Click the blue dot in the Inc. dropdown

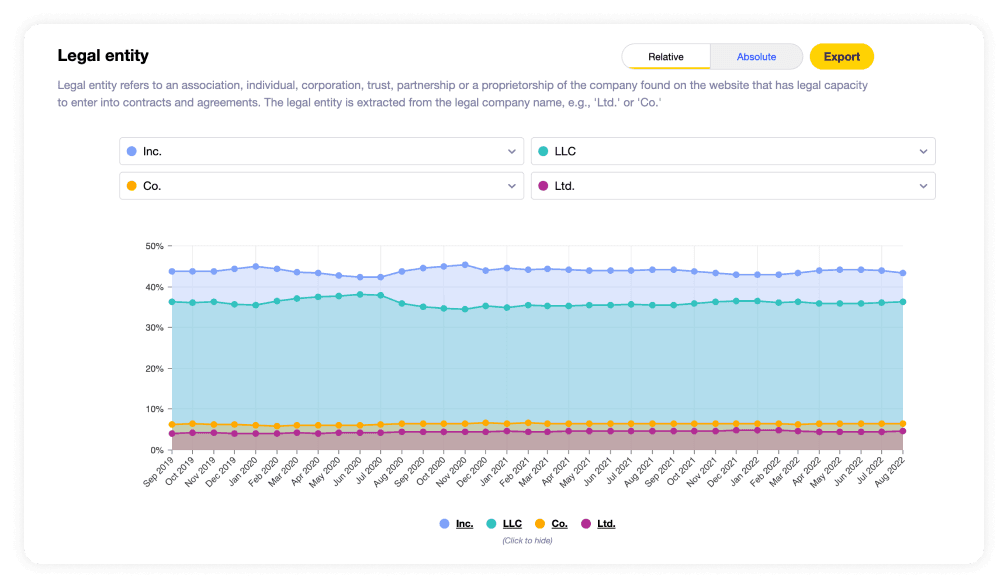[x=132, y=151]
